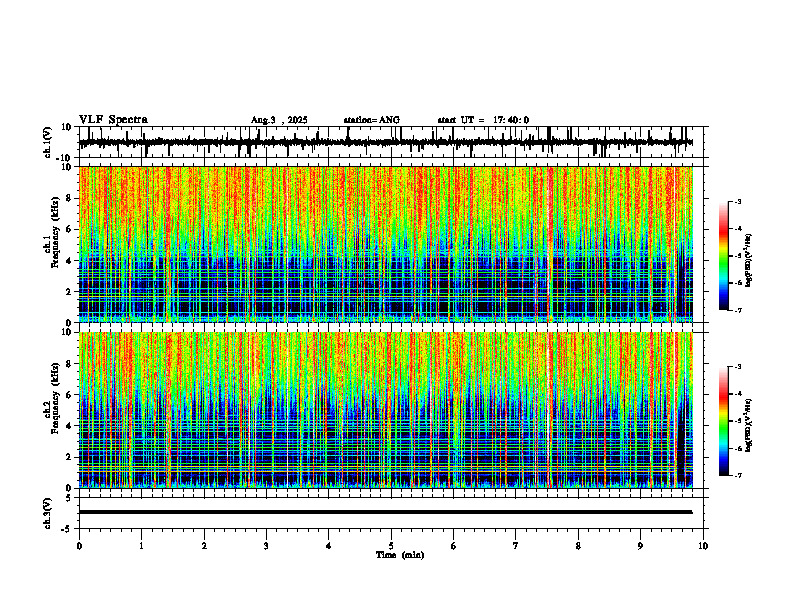Click the time axis tick label "3"
Image resolution: width=792 pixels, height=612 pixels.
click(x=266, y=546)
